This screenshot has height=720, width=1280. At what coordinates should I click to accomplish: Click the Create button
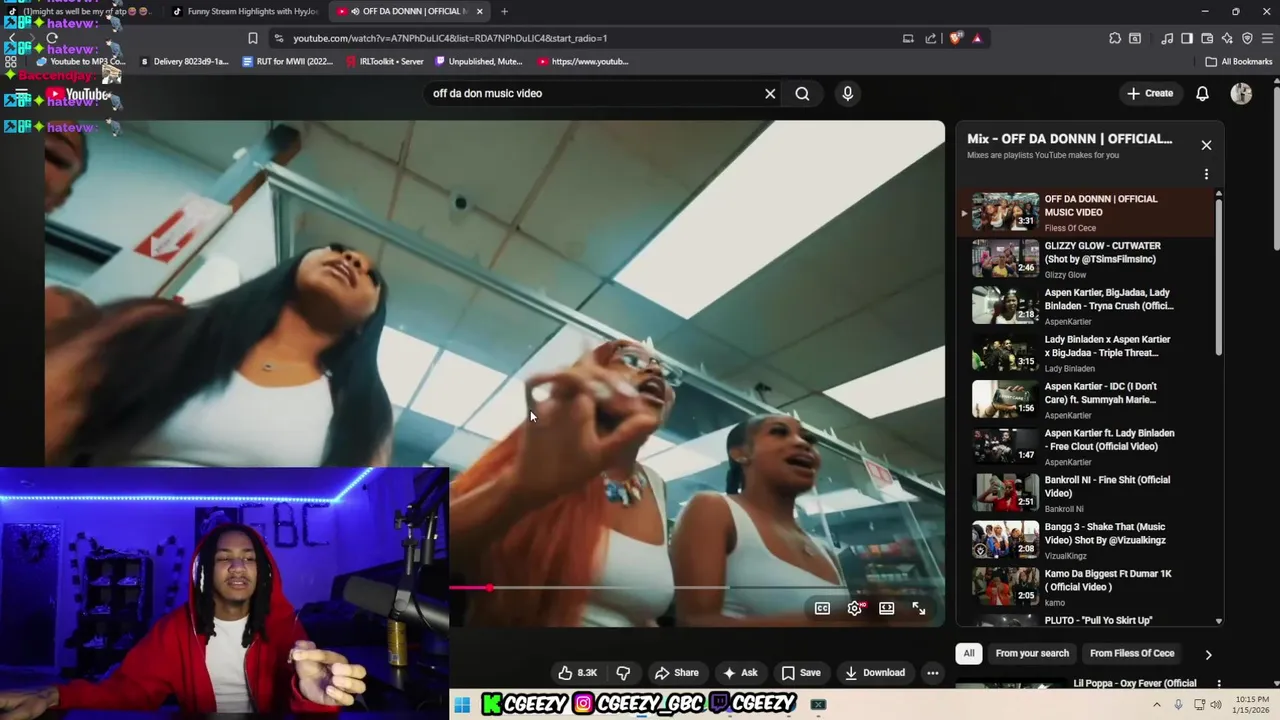pos(1150,93)
